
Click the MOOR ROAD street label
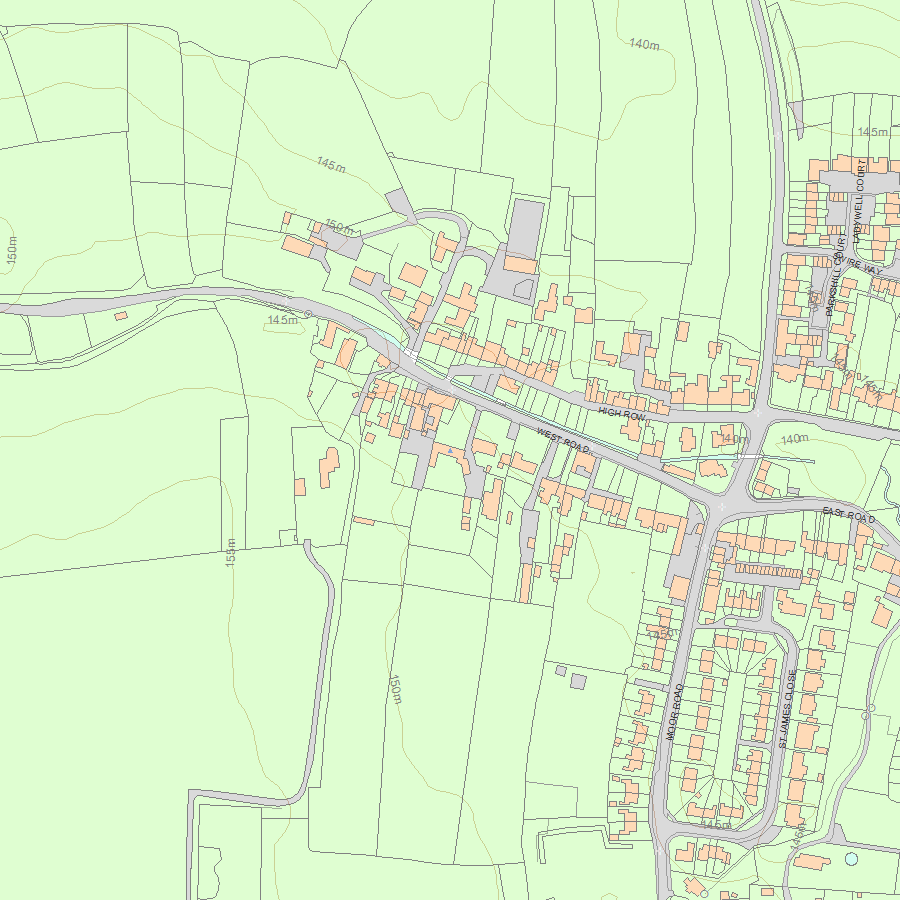[674, 712]
